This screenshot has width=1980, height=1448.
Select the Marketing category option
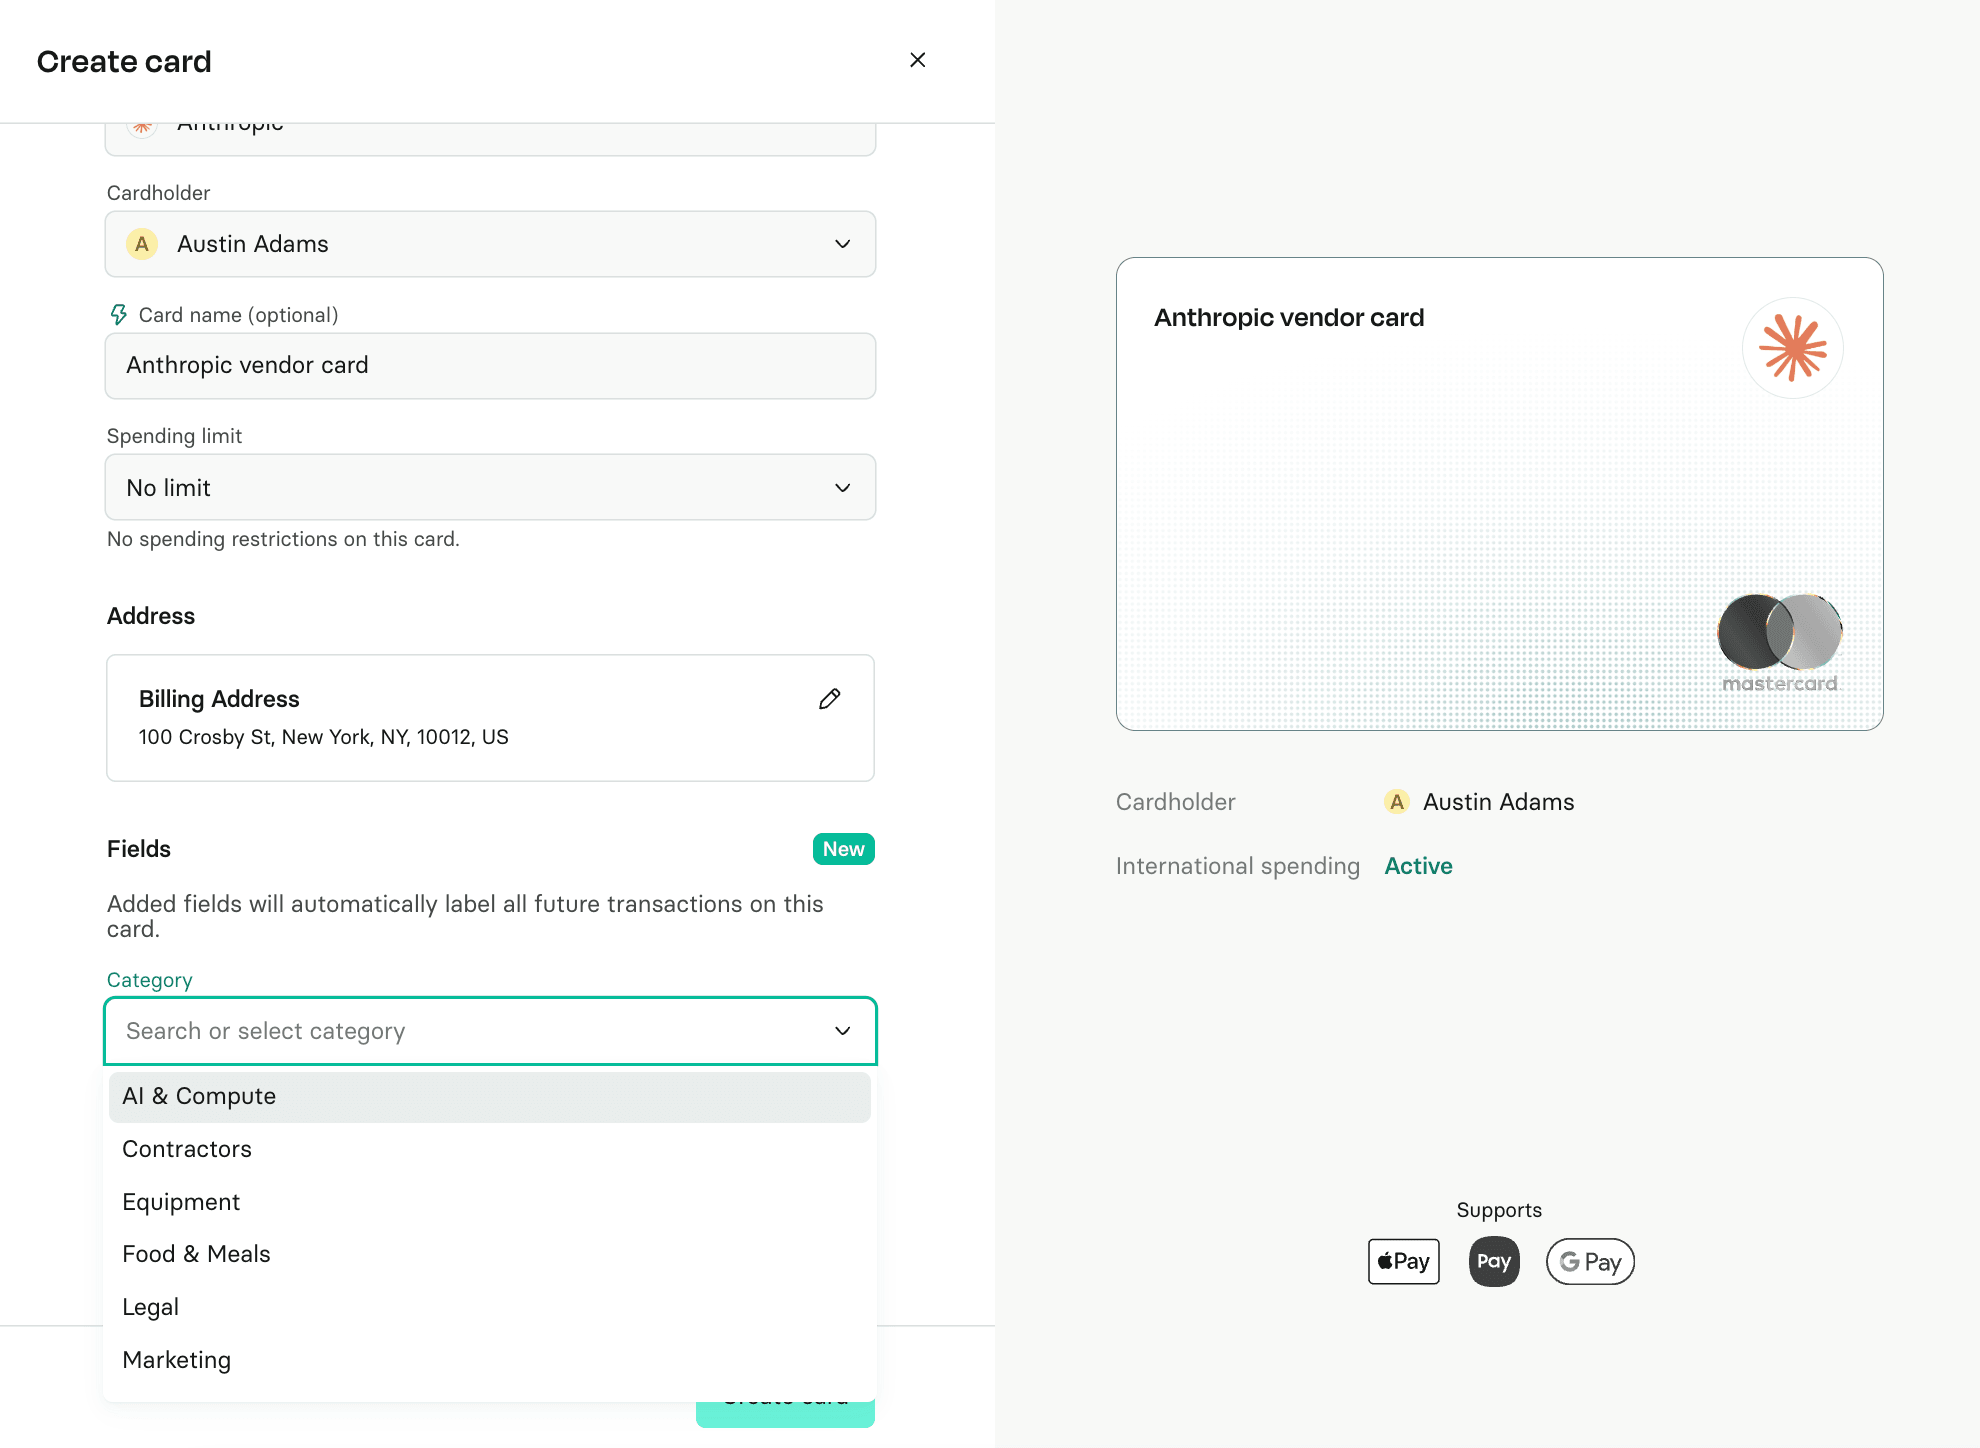(490, 1360)
